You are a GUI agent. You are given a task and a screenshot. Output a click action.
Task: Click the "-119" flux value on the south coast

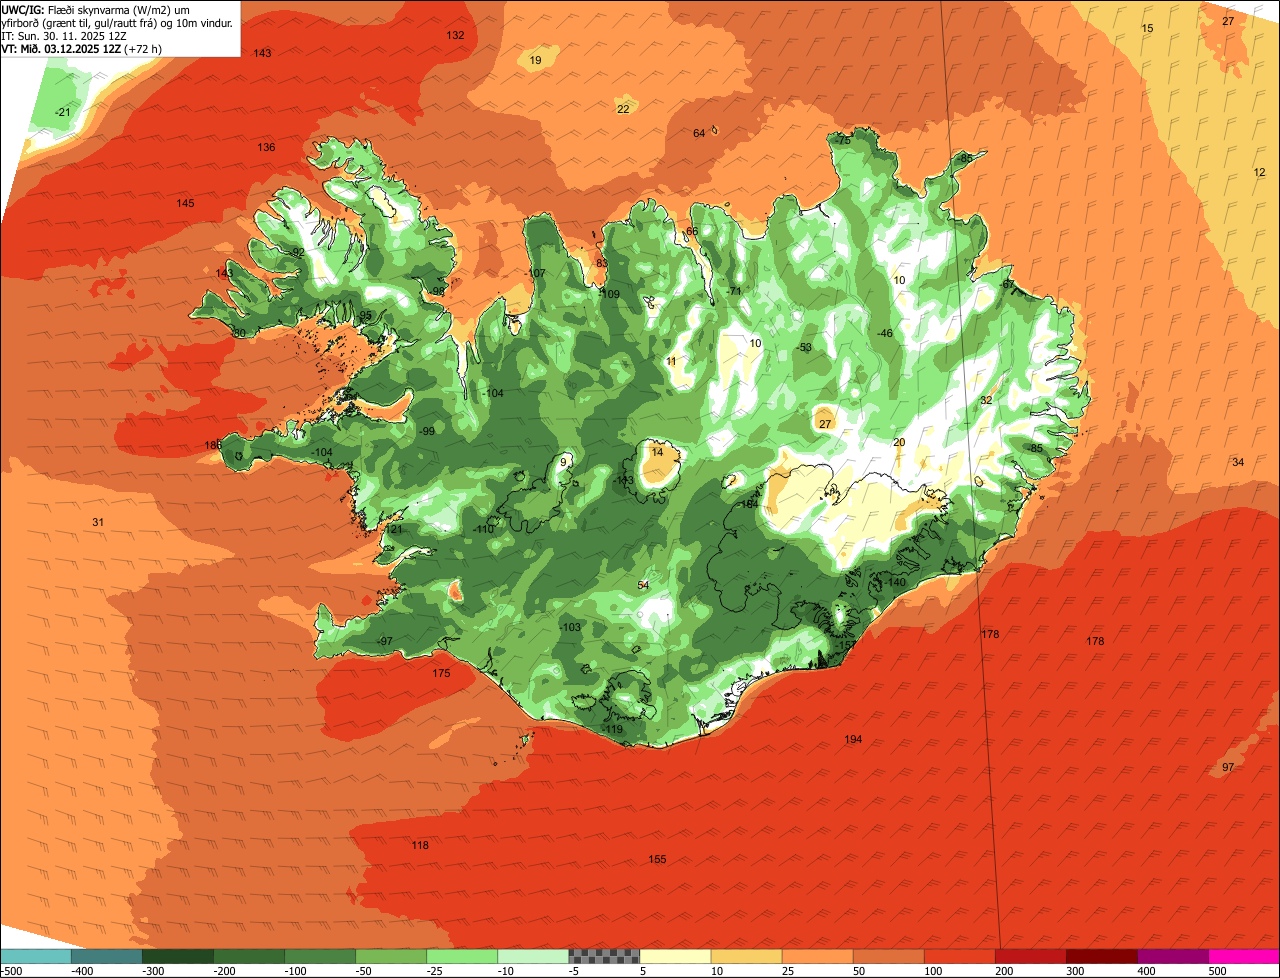(x=613, y=730)
